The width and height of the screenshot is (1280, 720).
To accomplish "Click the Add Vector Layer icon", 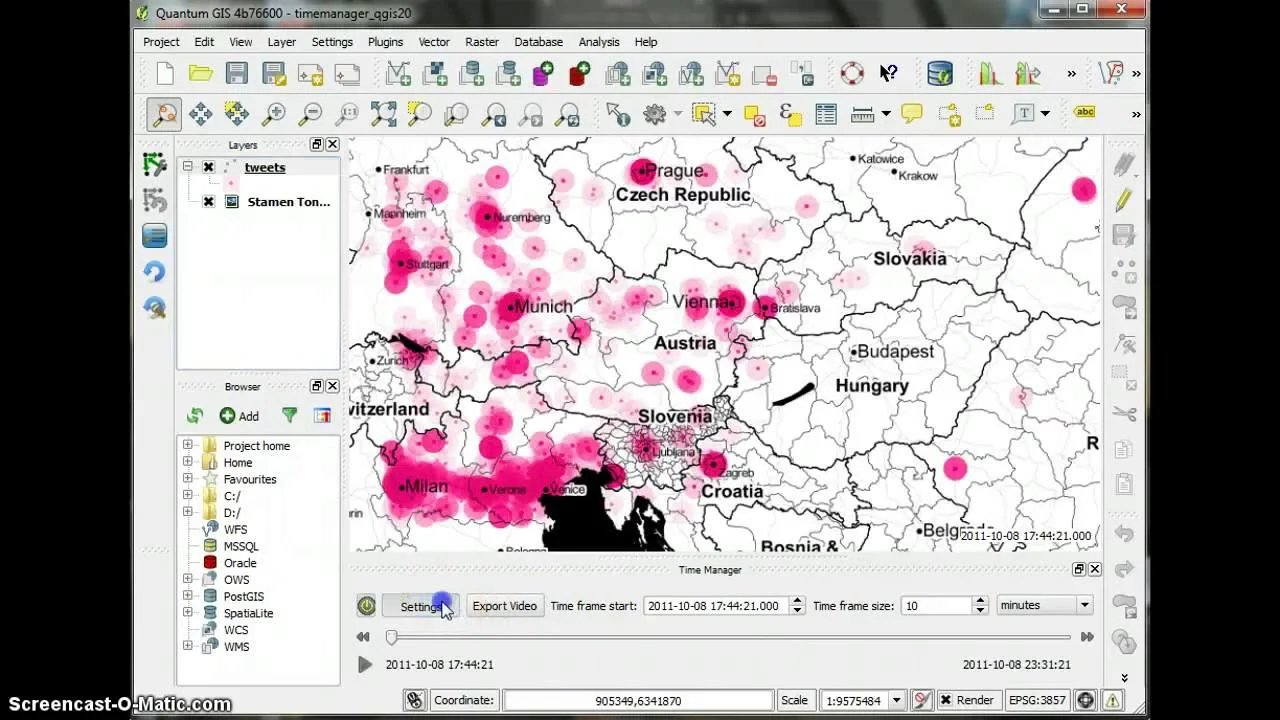I will click(398, 73).
